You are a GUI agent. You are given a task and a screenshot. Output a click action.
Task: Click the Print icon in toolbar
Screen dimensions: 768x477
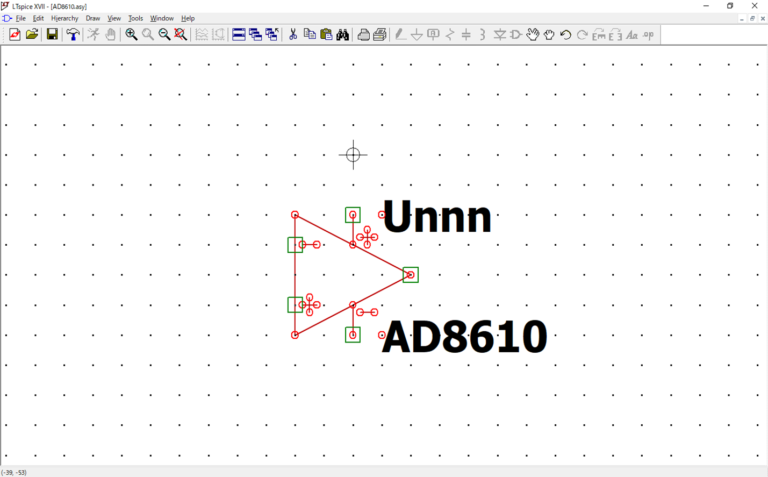(x=364, y=34)
